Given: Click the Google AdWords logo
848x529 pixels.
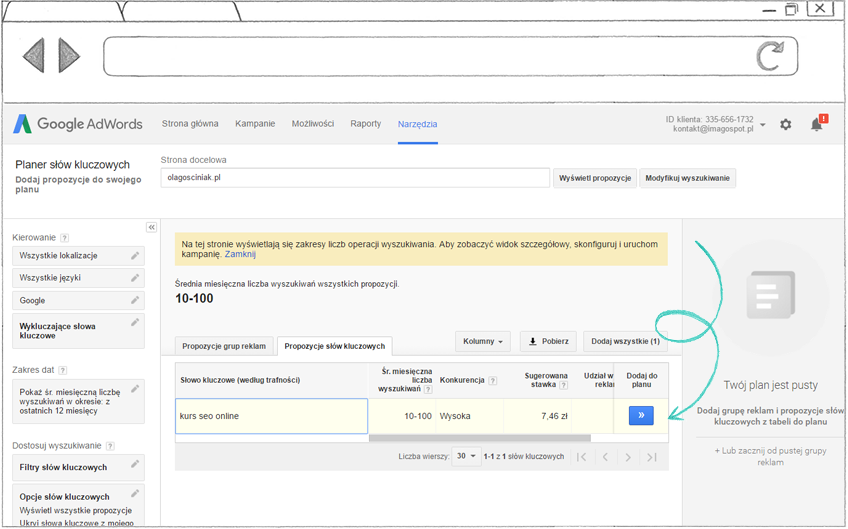Looking at the screenshot, I should pos(78,124).
